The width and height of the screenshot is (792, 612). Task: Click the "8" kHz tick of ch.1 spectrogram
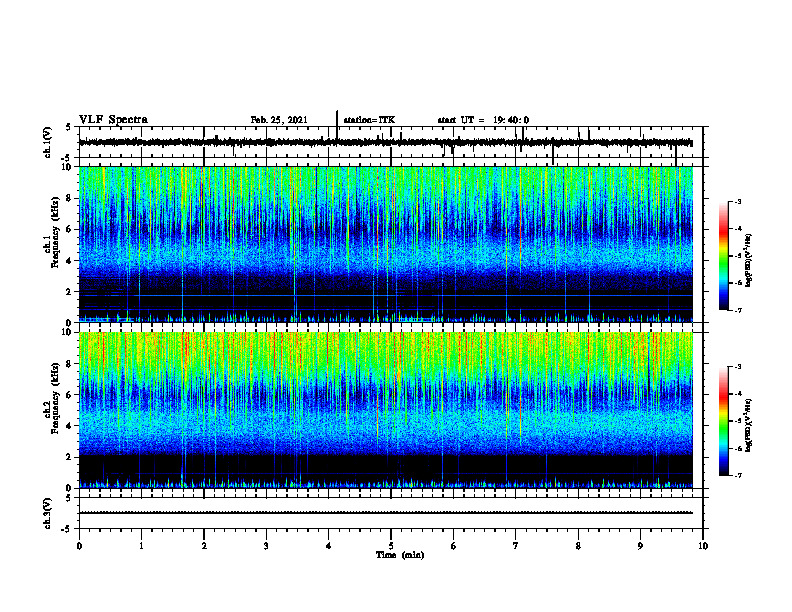tap(70, 198)
